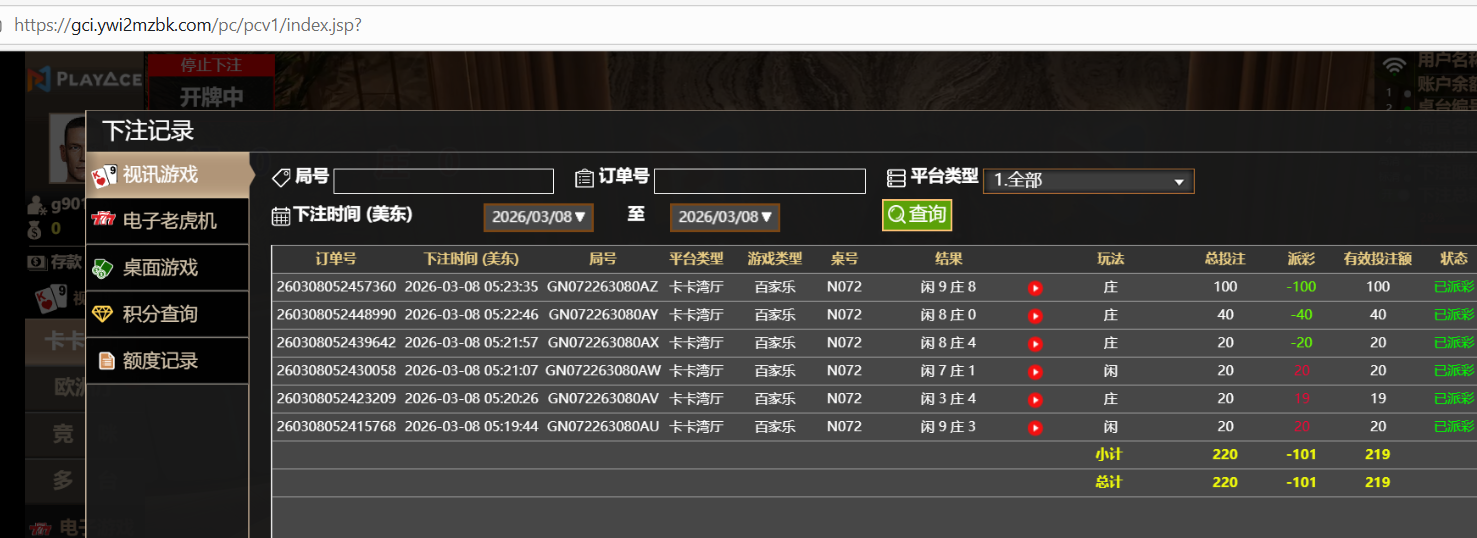1477x538 pixels.
Task: Click the green 查询 search button
Action: coord(916,214)
